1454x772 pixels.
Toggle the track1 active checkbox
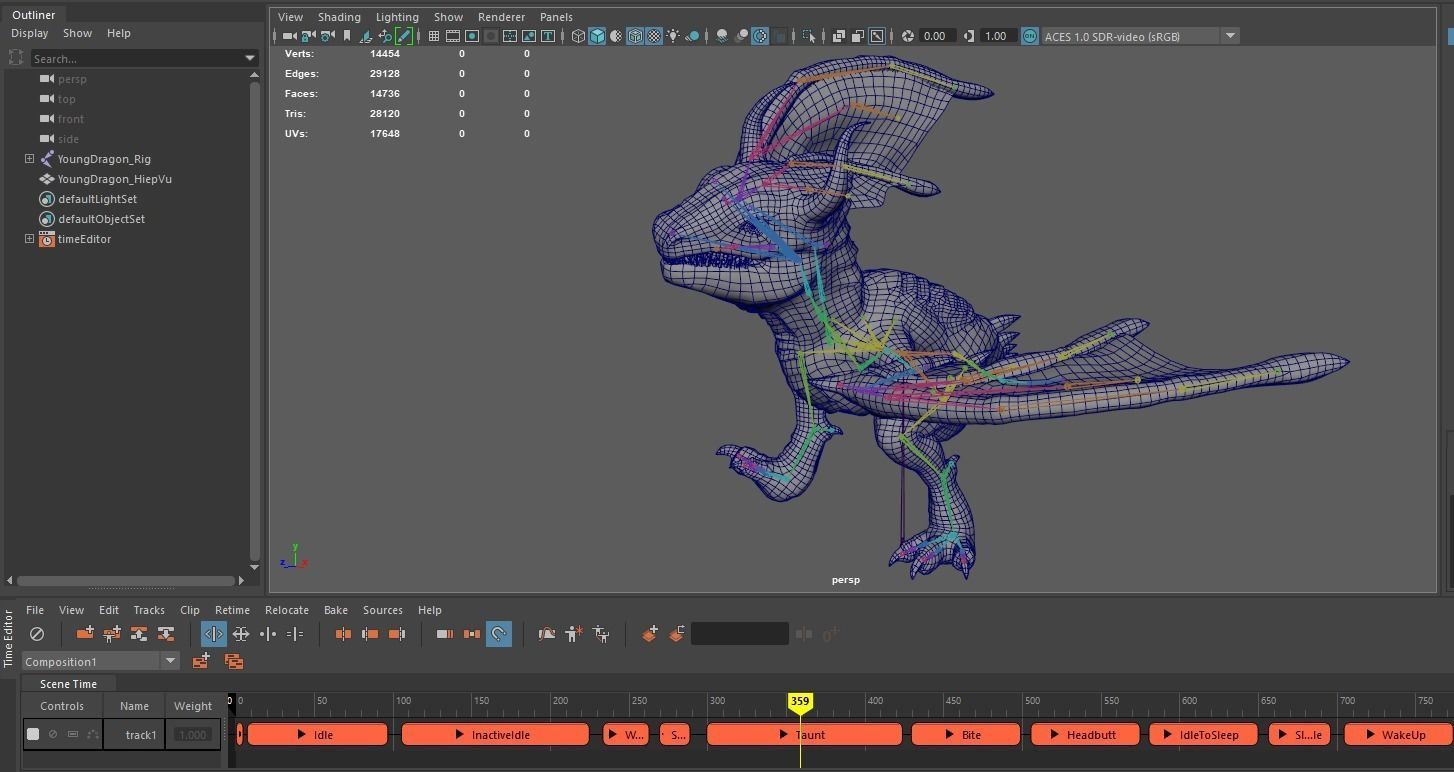33,734
